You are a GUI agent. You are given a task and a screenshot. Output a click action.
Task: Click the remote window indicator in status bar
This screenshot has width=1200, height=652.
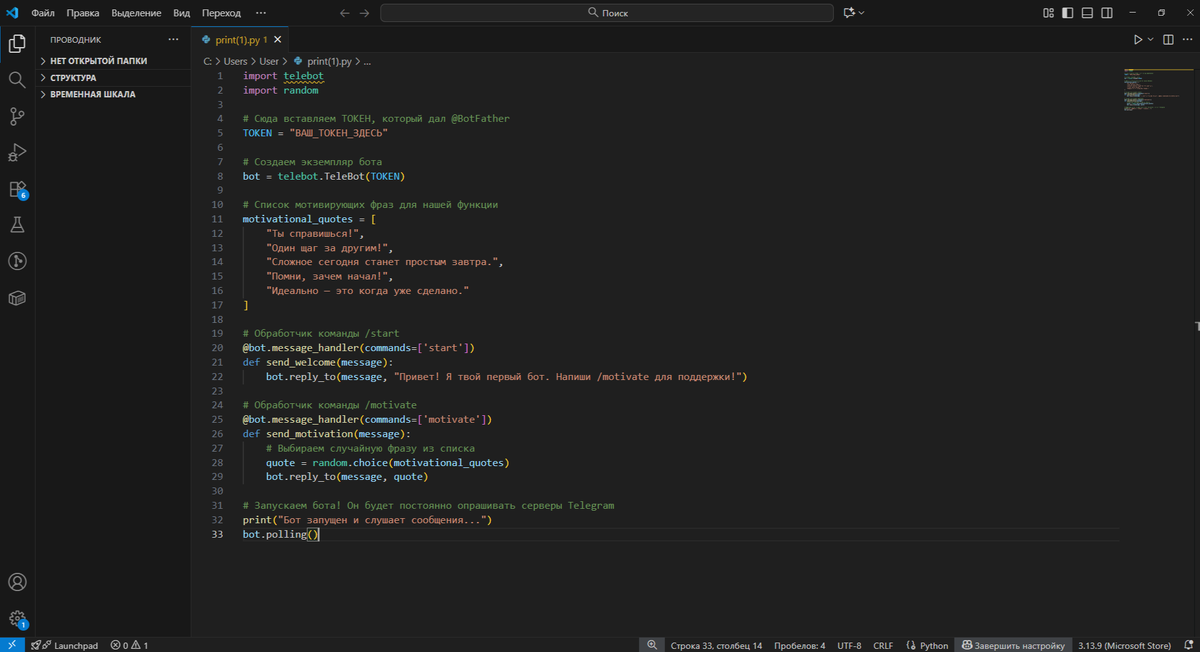pos(12,645)
